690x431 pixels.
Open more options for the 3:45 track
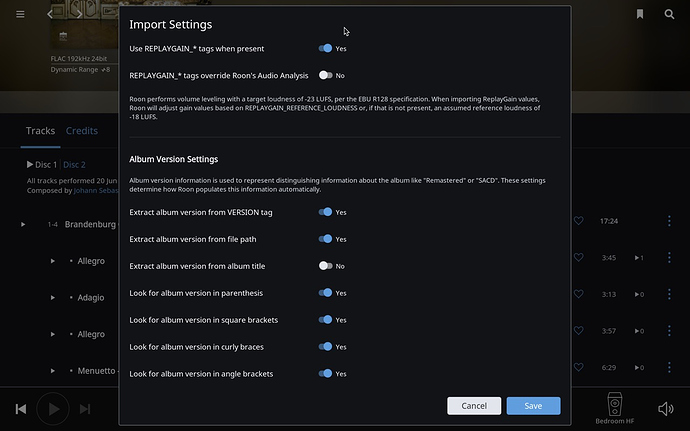click(x=669, y=257)
